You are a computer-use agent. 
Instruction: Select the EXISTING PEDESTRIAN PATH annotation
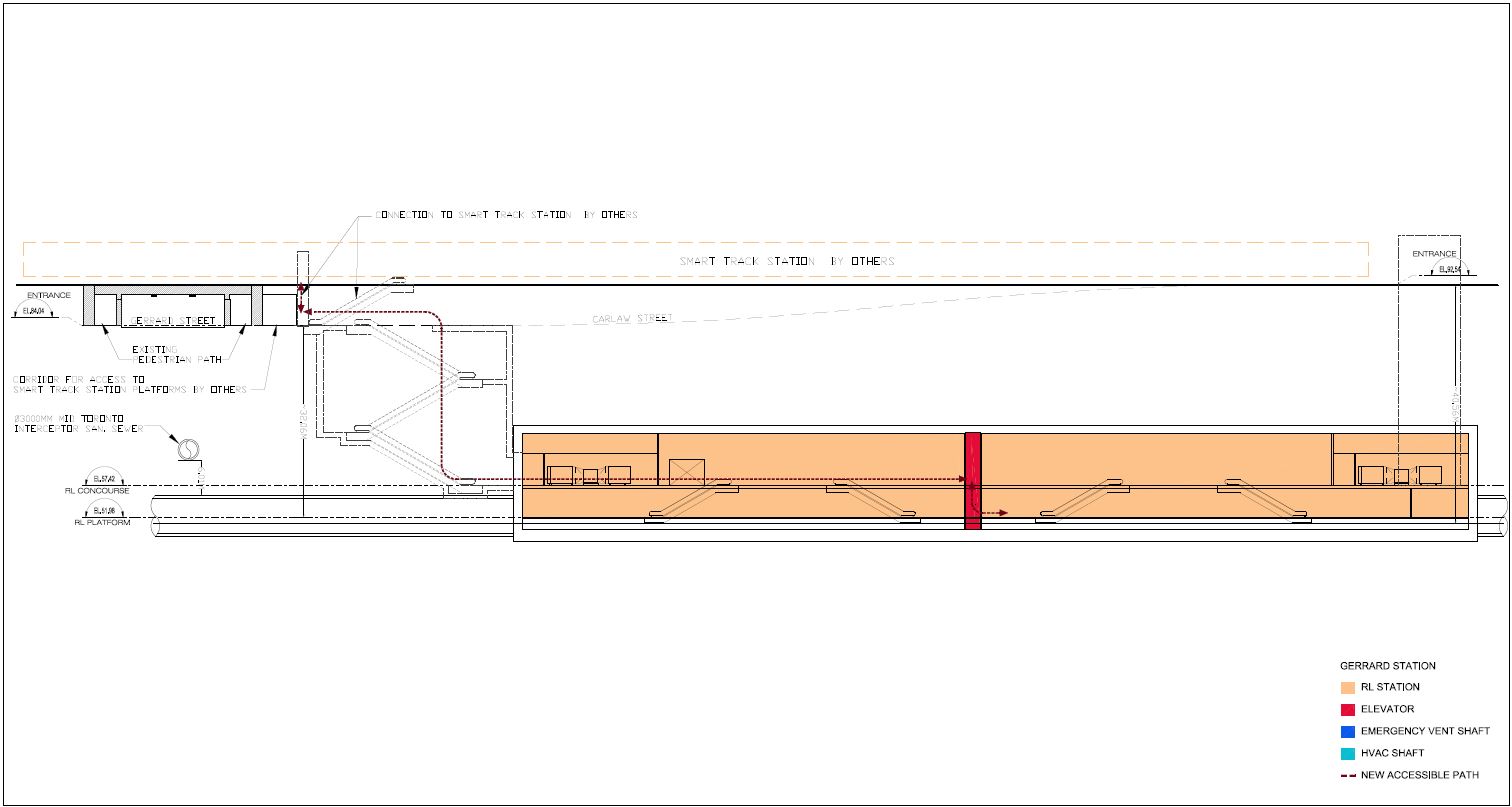(176, 354)
